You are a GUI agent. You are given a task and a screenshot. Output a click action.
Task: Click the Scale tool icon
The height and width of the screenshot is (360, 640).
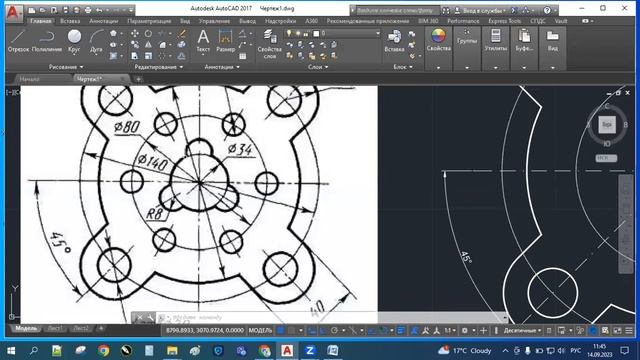(148, 56)
